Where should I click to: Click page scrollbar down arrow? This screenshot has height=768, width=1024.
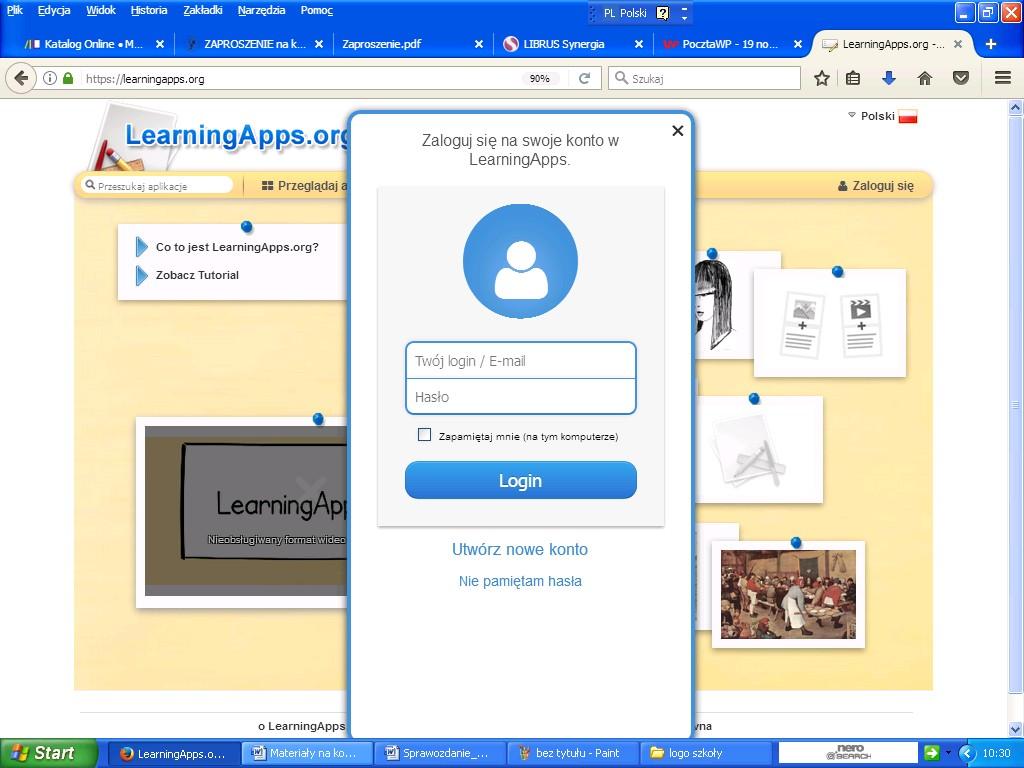click(1016, 729)
